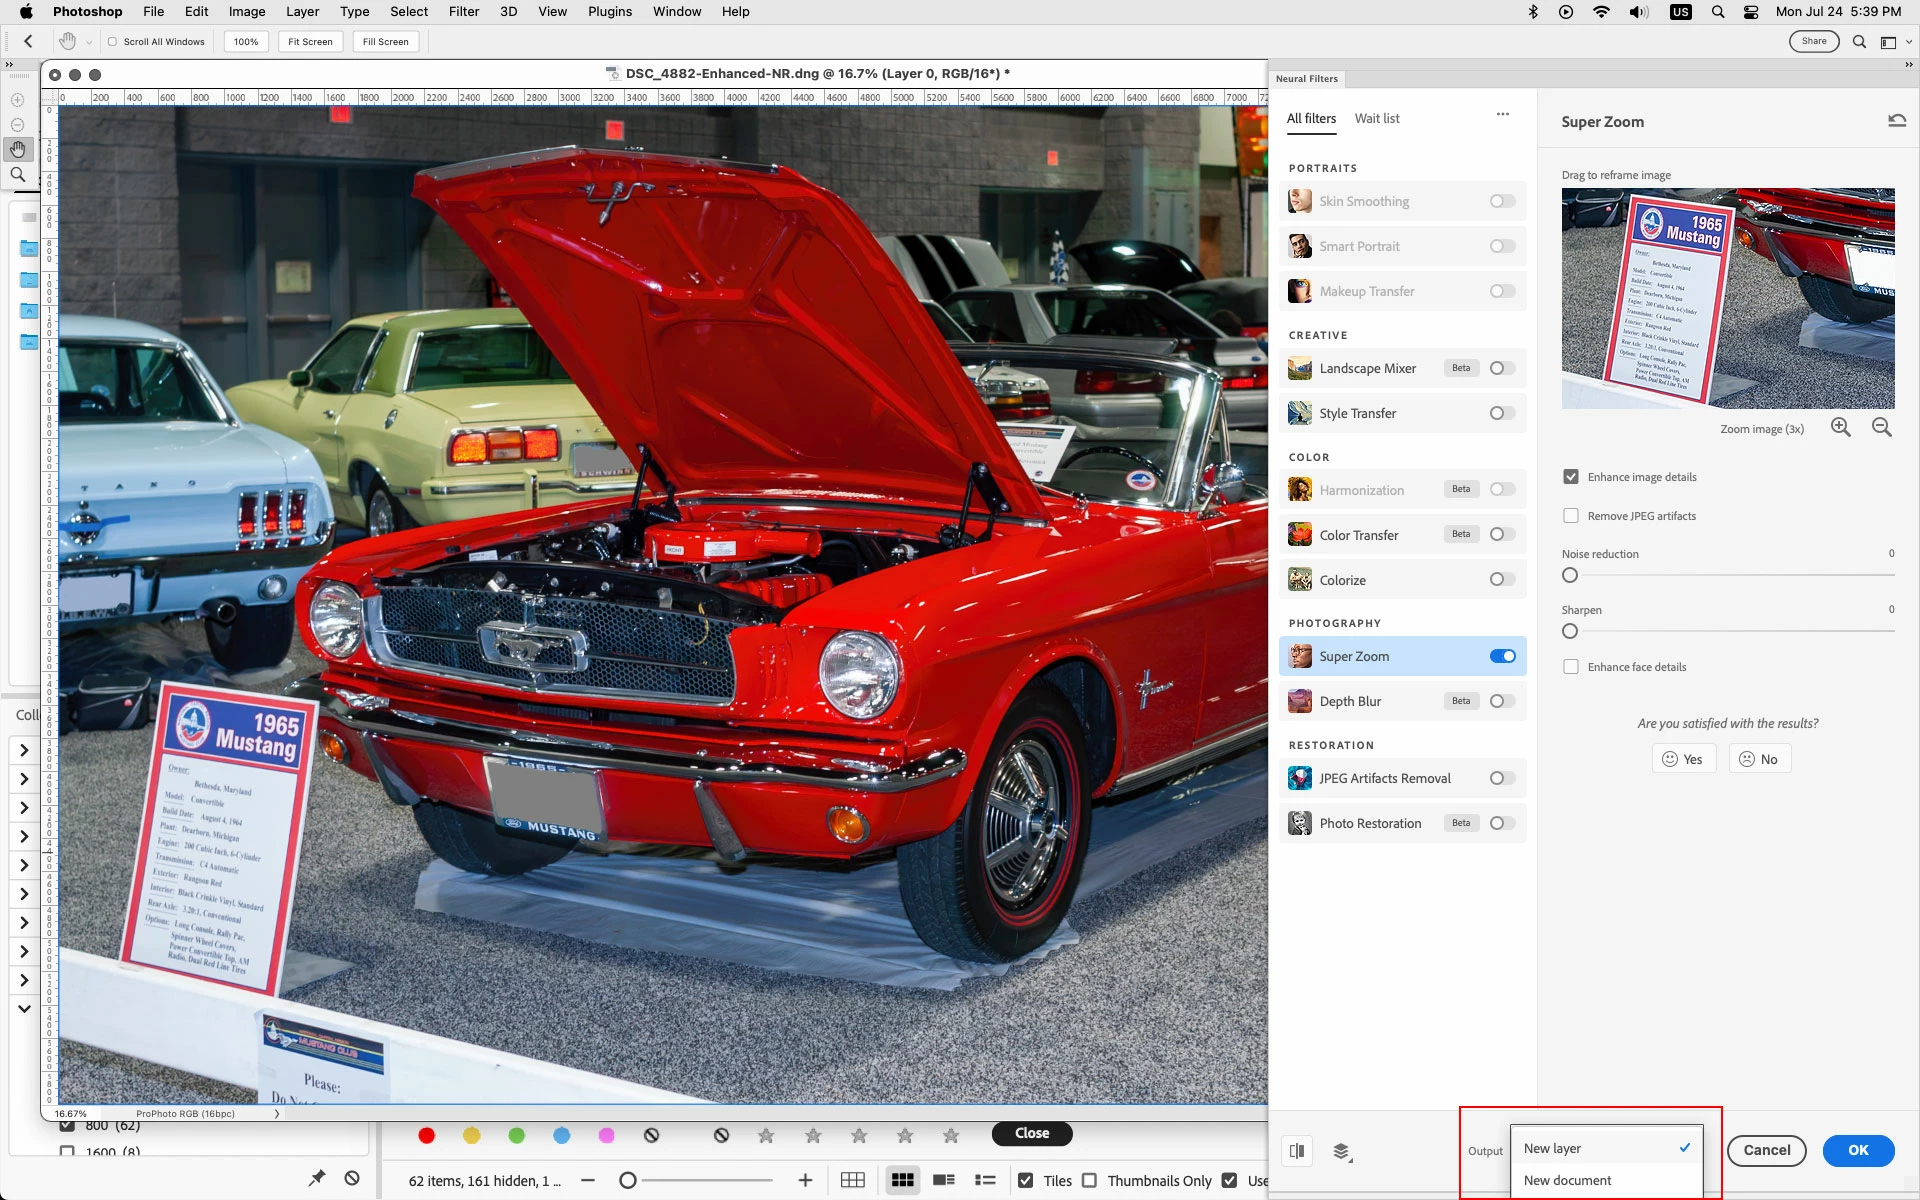Open the Filter menu

(x=463, y=12)
